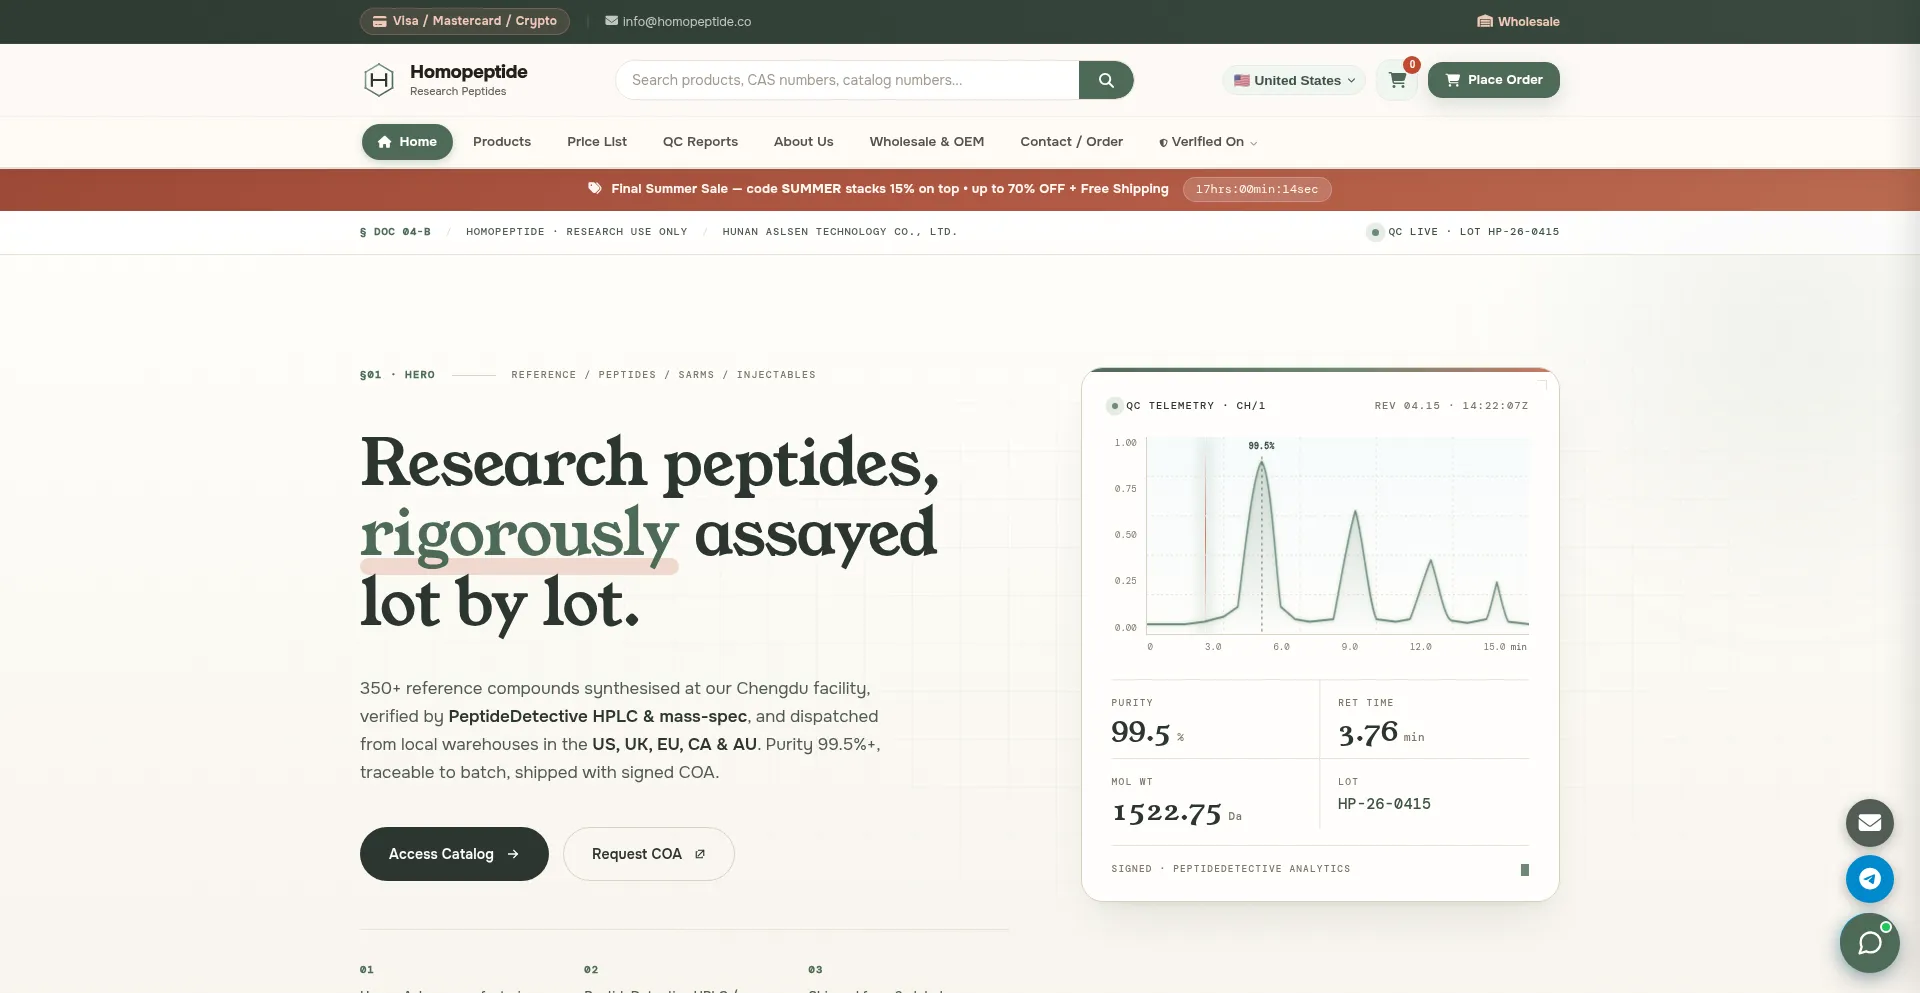1920x993 pixels.
Task: Click the HPLC chromatogram chart
Action: point(1337,535)
